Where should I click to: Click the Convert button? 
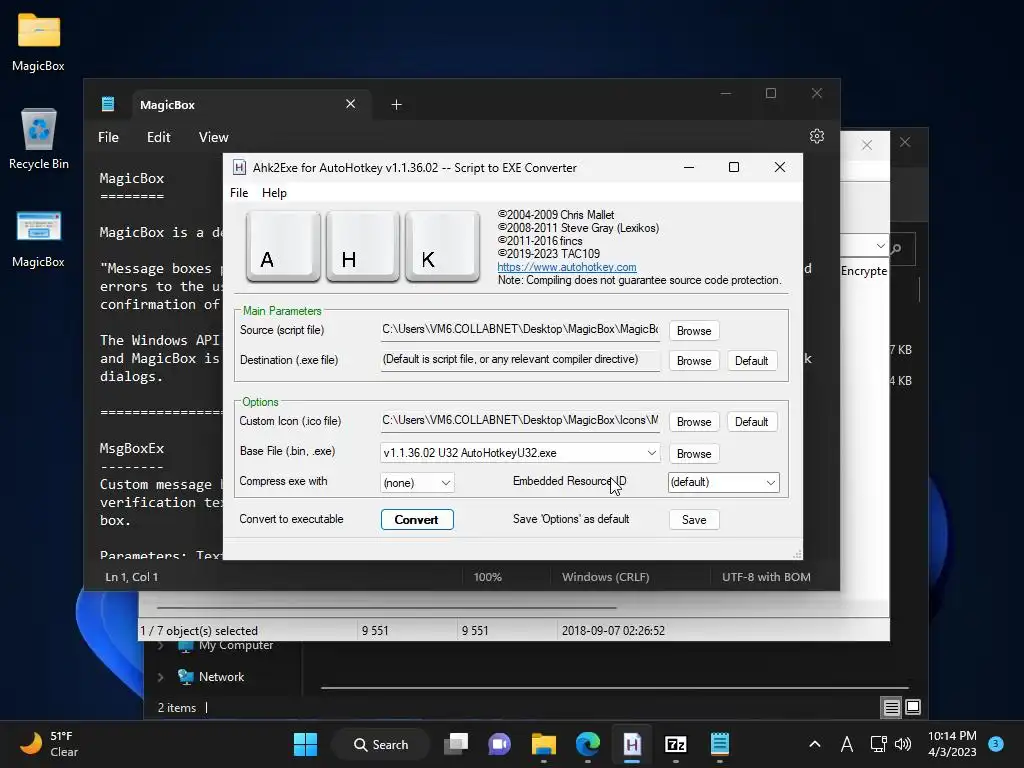pos(417,520)
